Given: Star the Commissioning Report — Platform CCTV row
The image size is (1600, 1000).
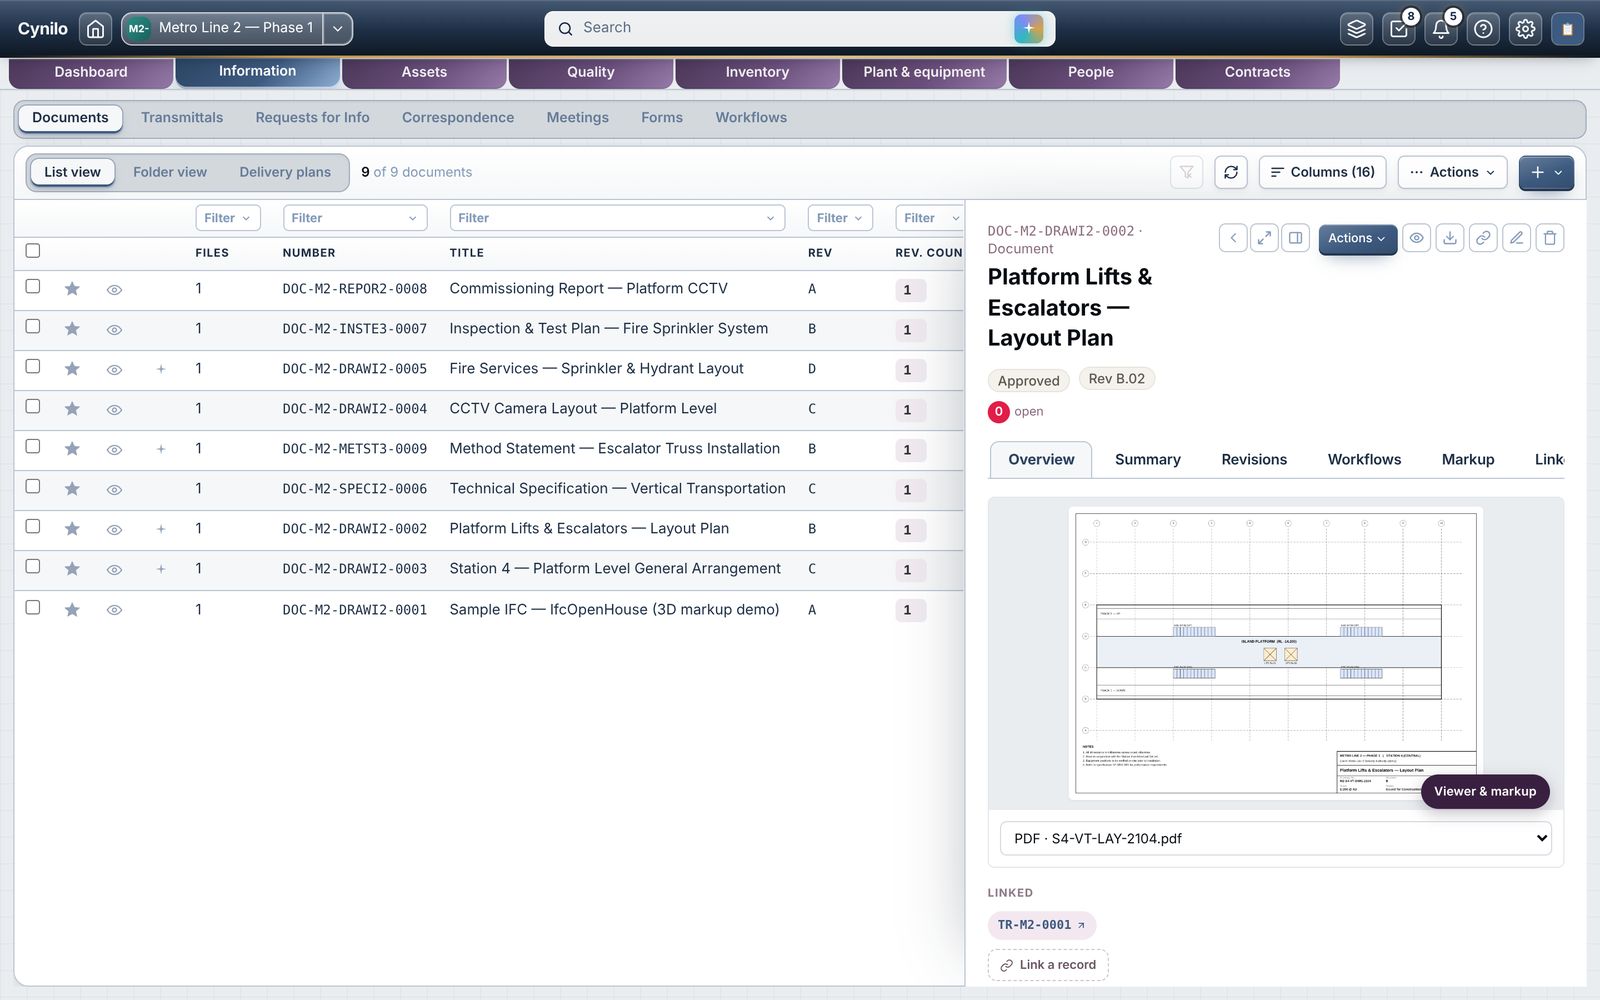Looking at the screenshot, I should pyautogui.click(x=72, y=289).
